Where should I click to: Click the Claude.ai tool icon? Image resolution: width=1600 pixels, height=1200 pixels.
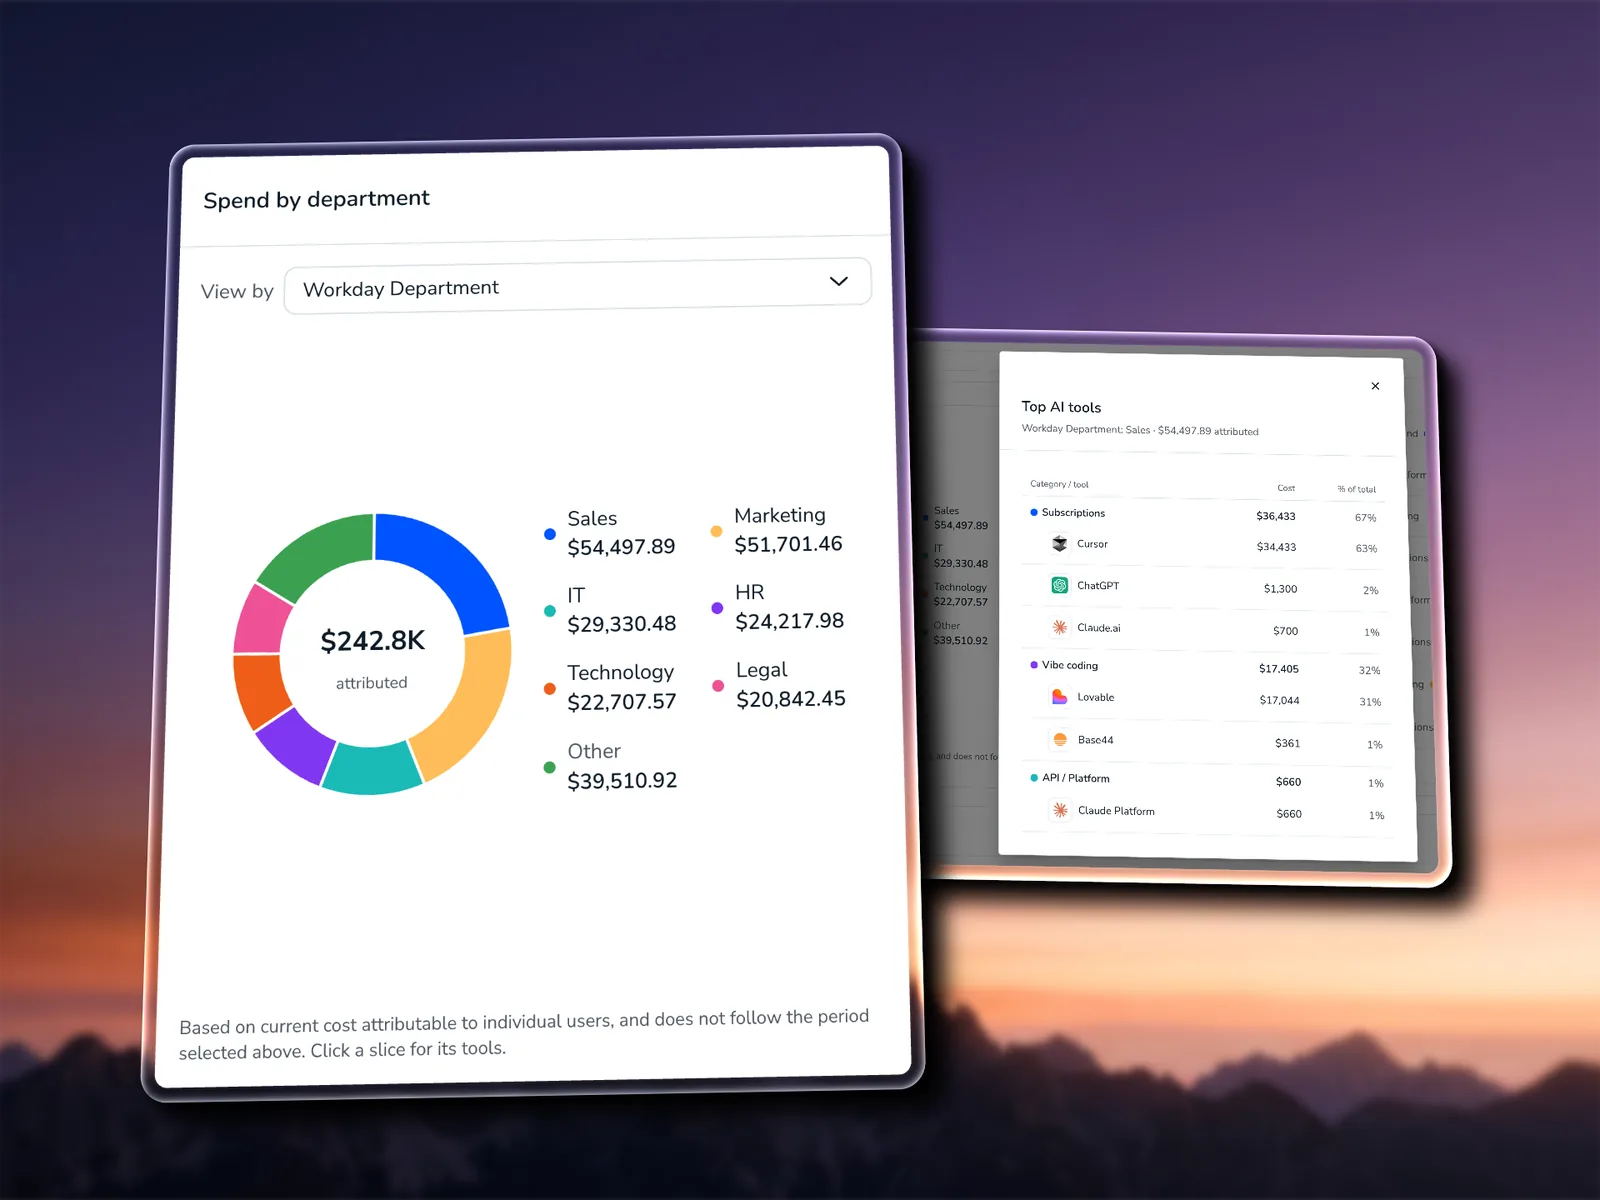pos(1060,627)
